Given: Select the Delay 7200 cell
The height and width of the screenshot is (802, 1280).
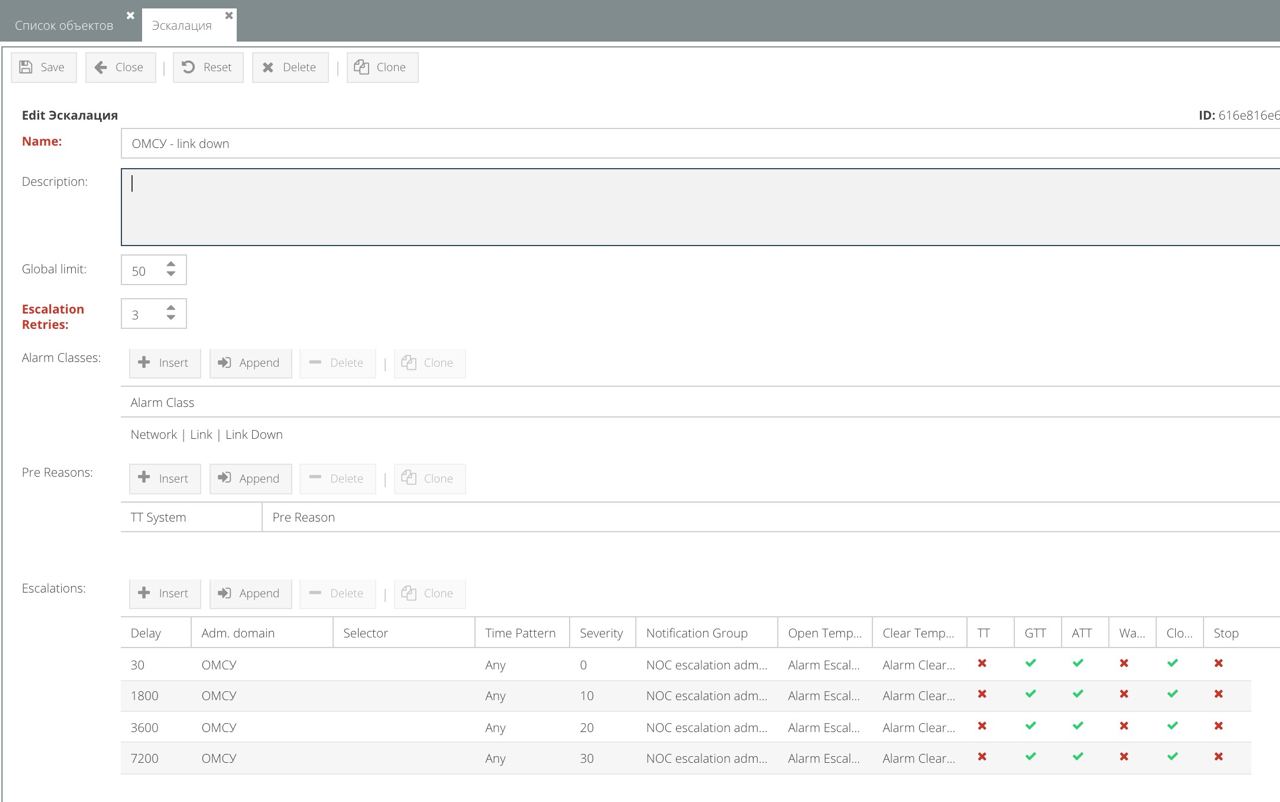Looking at the screenshot, I should pyautogui.click(x=156, y=758).
